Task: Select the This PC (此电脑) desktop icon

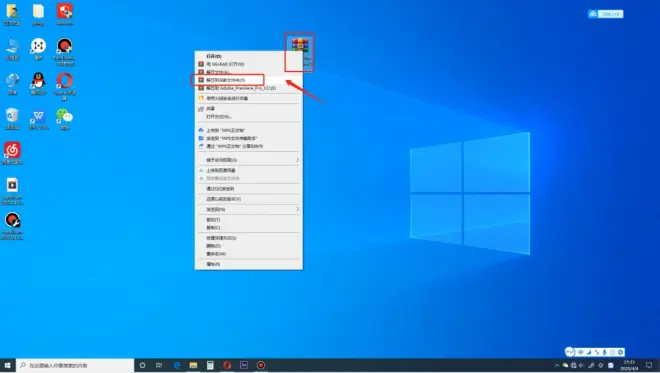Action: coord(12,49)
